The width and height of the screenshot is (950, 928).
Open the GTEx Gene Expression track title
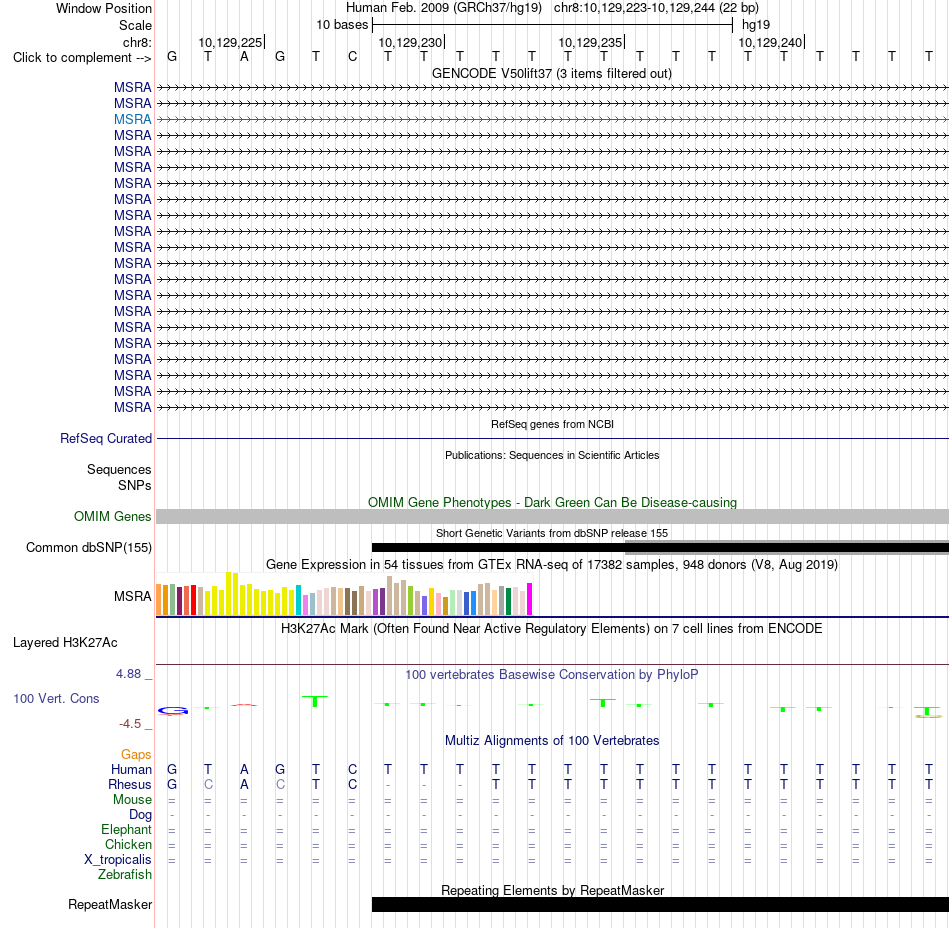coord(551,565)
